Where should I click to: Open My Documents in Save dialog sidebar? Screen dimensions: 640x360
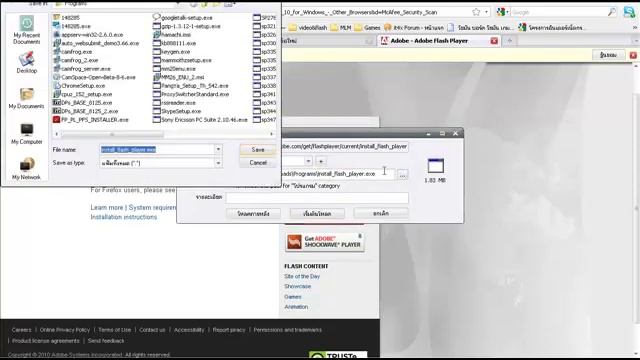(x=27, y=98)
